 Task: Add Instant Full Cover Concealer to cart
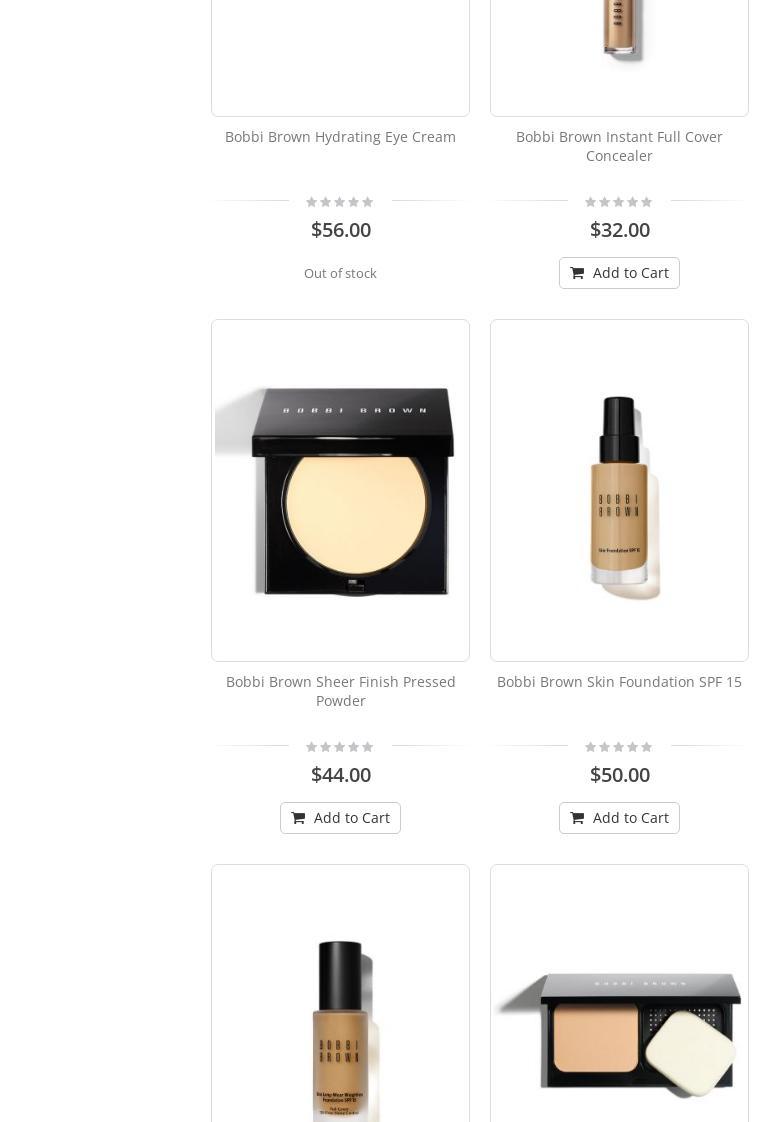click(x=619, y=273)
